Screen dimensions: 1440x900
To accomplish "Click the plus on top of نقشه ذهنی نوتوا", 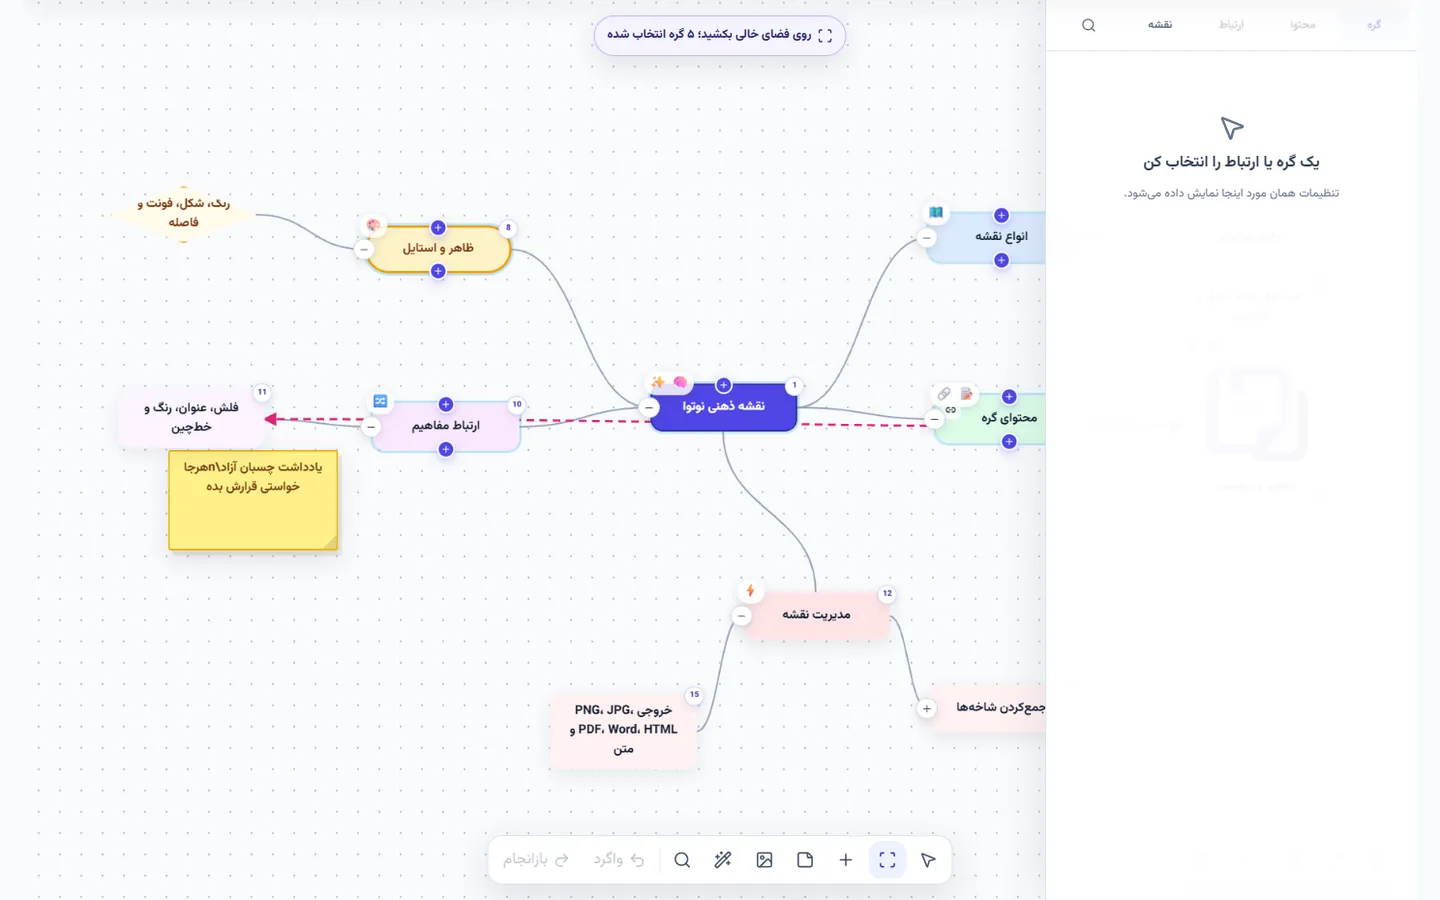I will [x=723, y=385].
